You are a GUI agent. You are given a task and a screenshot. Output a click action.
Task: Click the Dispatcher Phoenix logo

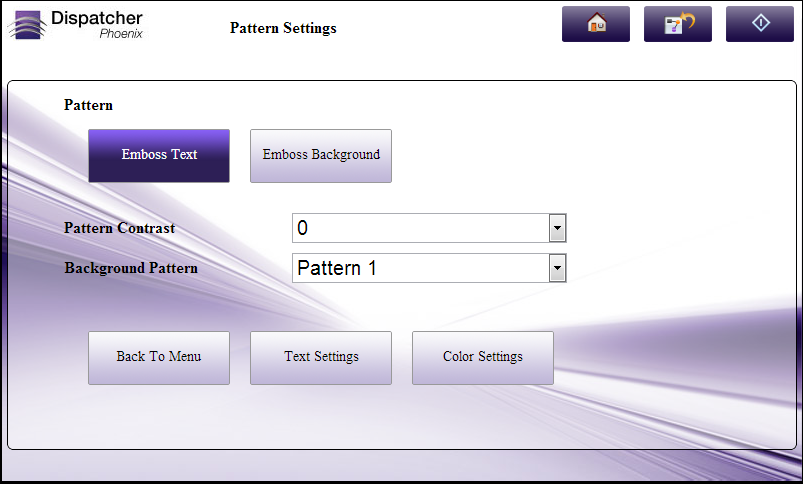pyautogui.click(x=76, y=25)
